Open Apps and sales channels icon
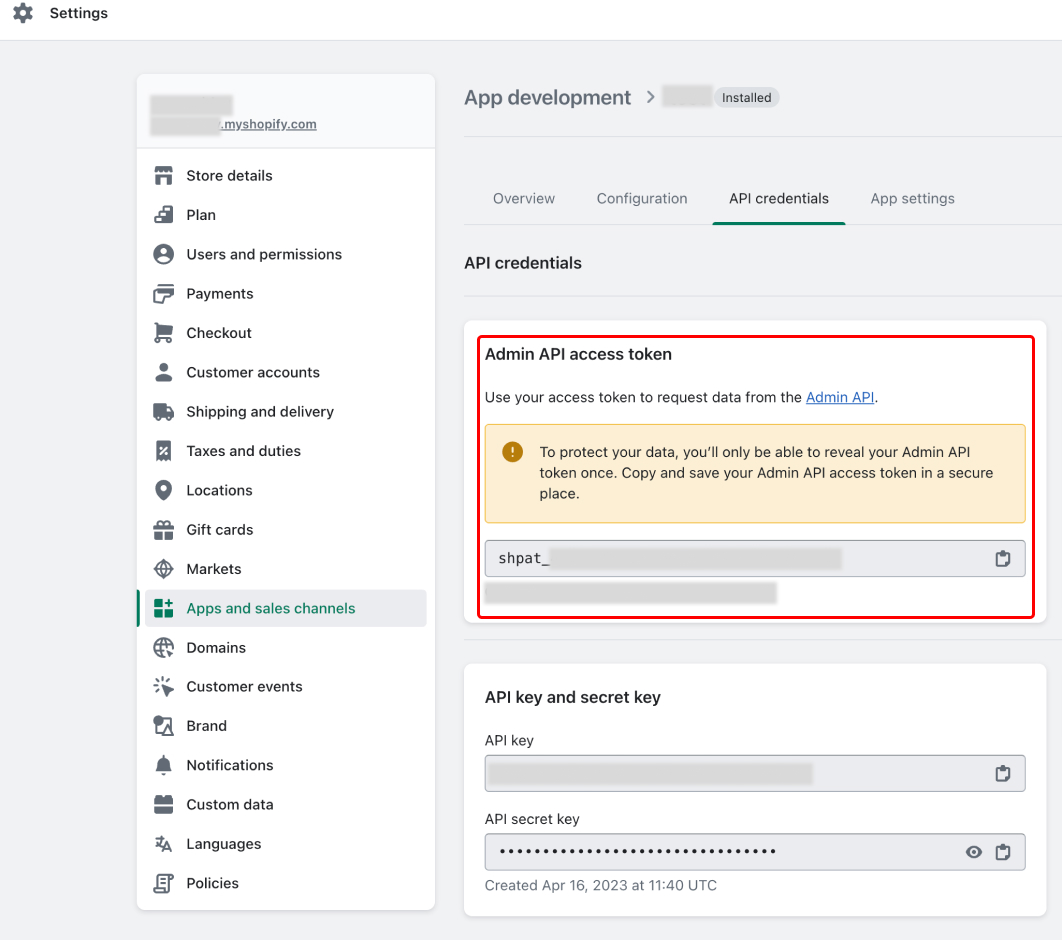This screenshot has width=1062, height=940. [163, 607]
